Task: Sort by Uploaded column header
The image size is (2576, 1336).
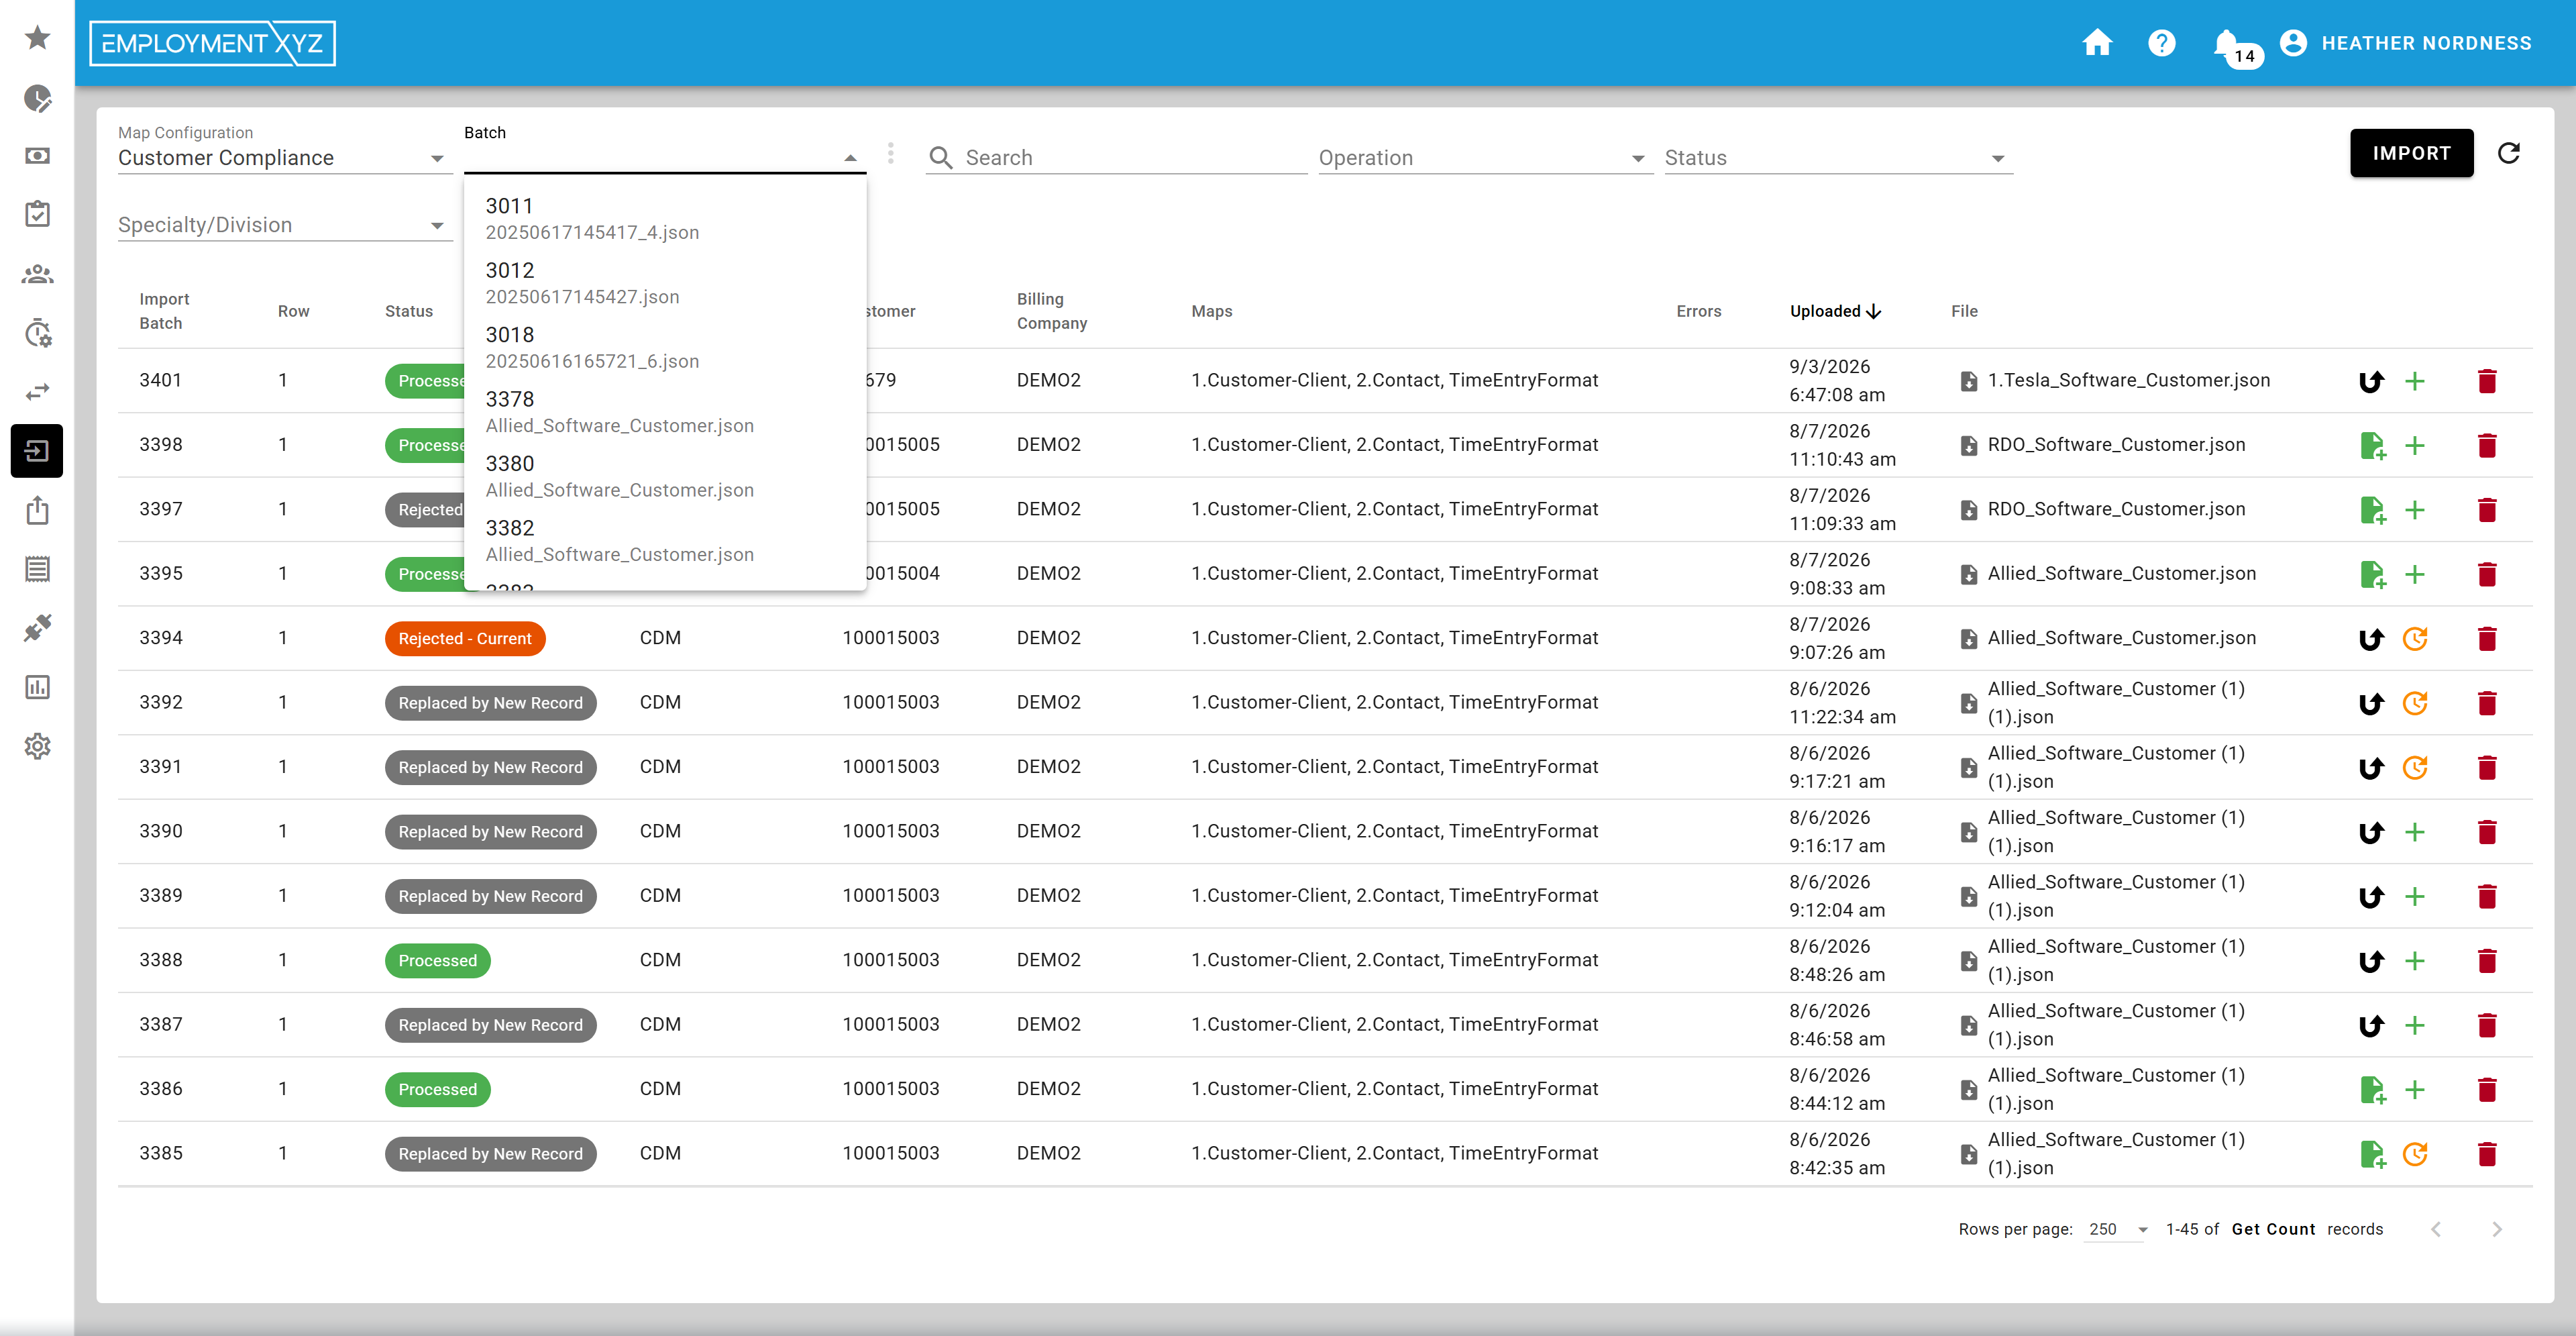Action: (1835, 311)
